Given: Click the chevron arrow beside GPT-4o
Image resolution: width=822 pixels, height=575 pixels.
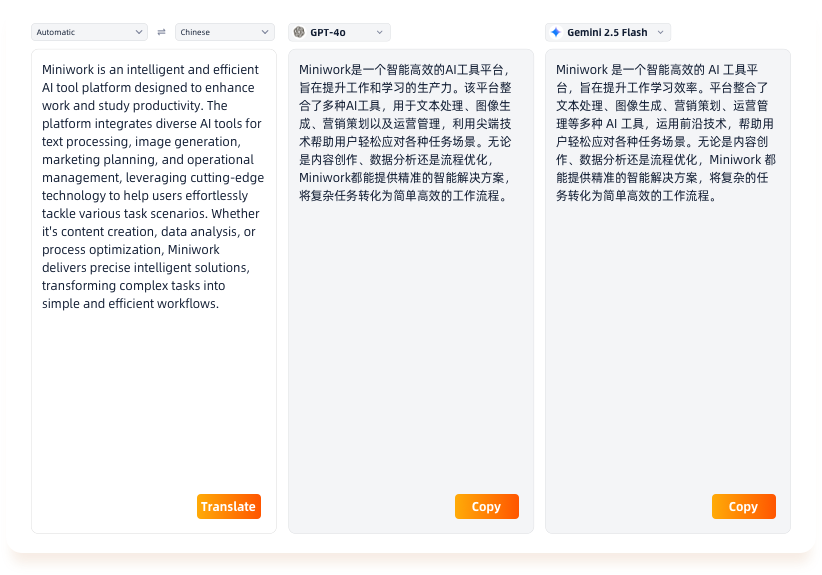Looking at the screenshot, I should point(380,32).
